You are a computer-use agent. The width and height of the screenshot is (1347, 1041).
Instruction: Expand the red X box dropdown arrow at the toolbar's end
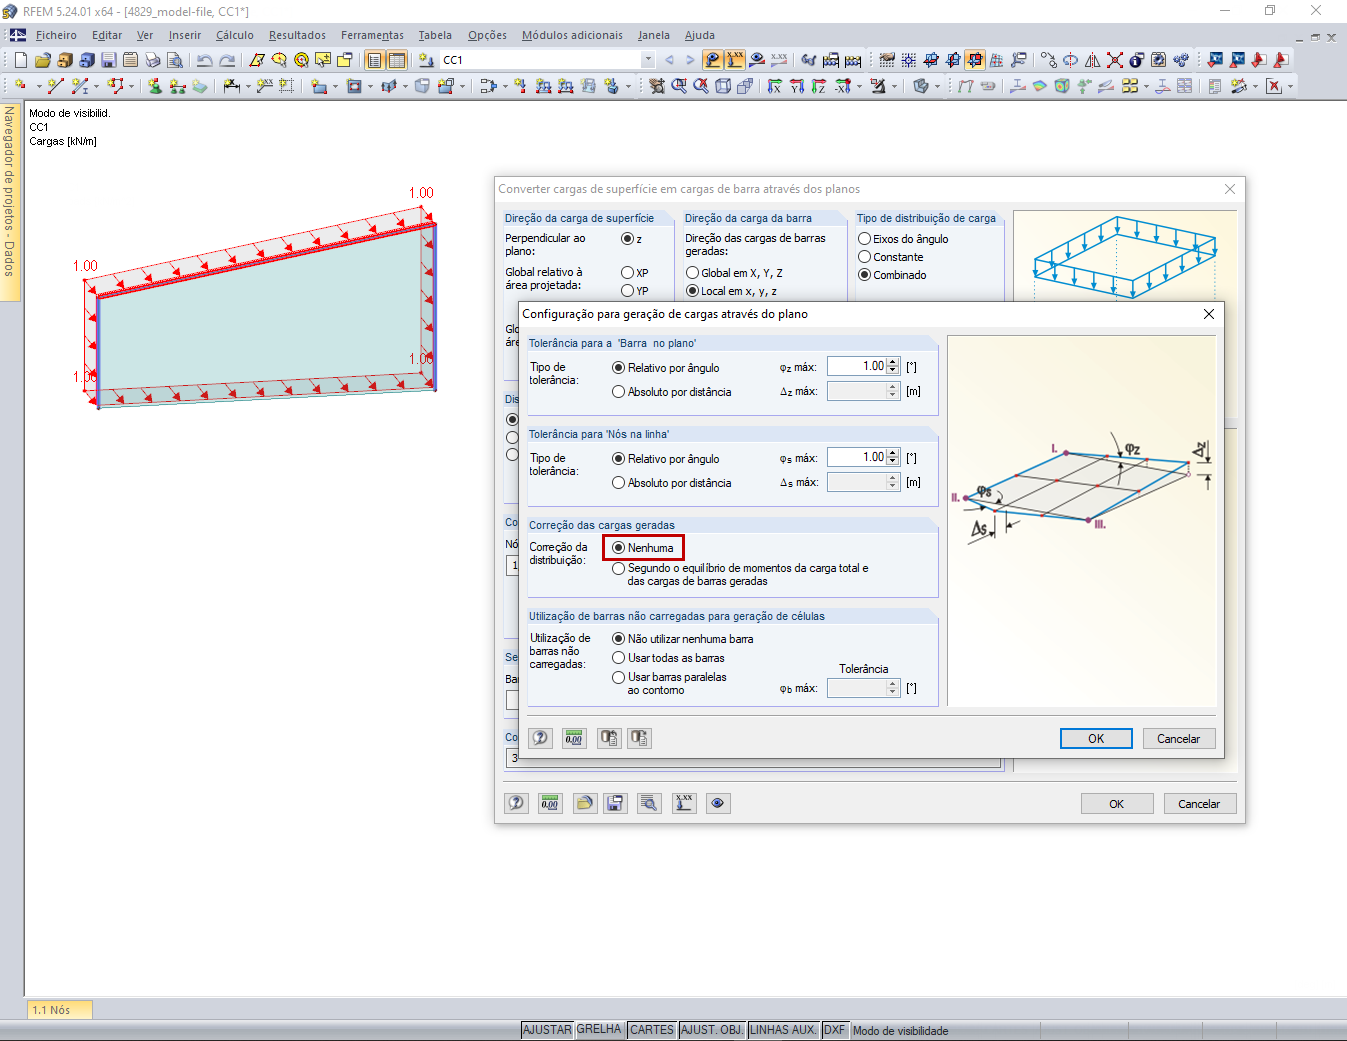[x=1290, y=87]
